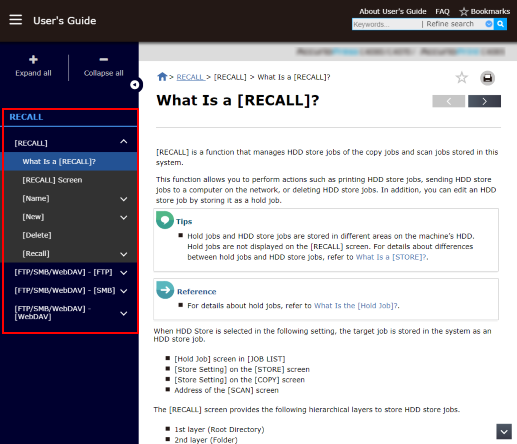
Task: Follow the What Is the [Hold Job]? link
Action: coord(356,306)
